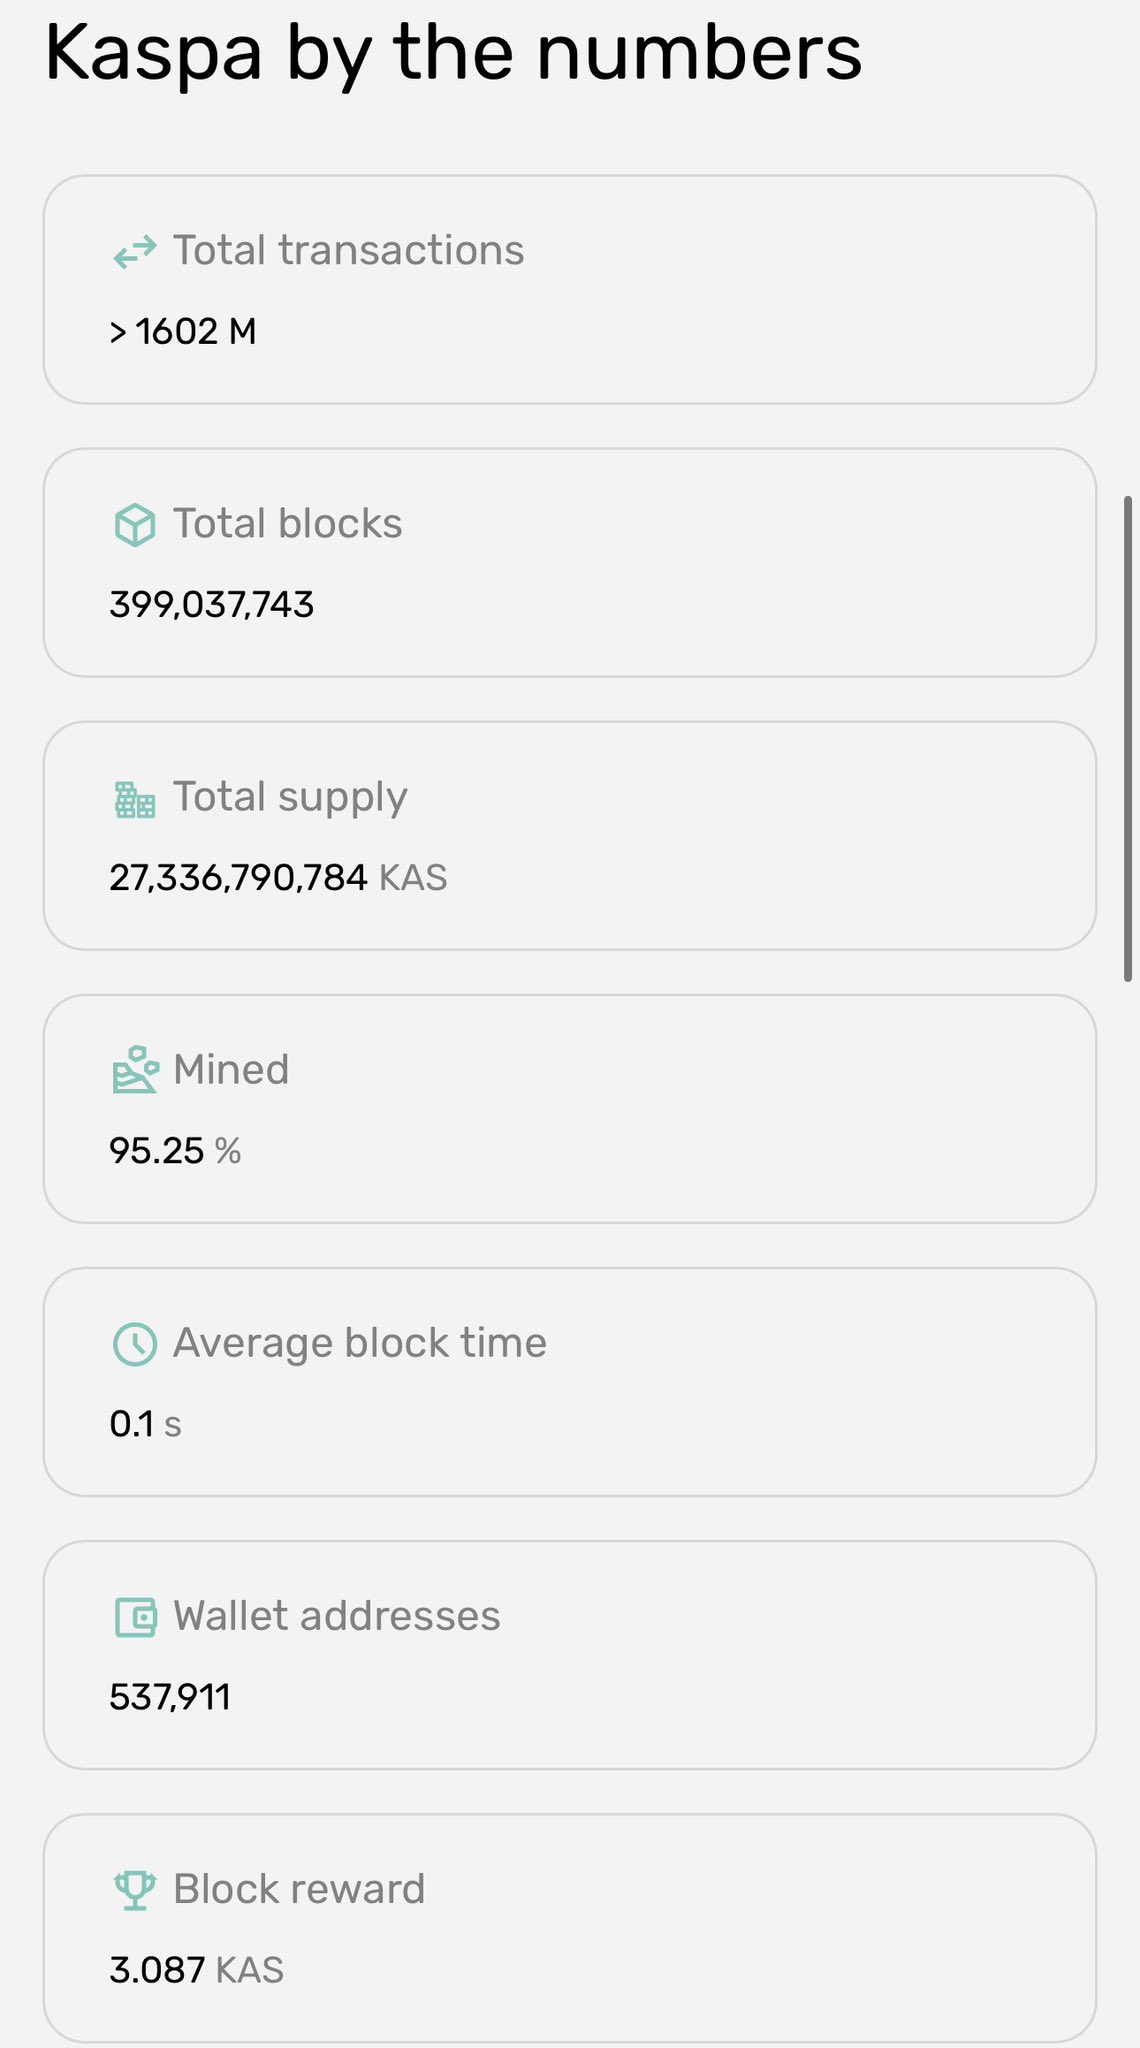Click the Total transactions arrows icon

(x=135, y=252)
